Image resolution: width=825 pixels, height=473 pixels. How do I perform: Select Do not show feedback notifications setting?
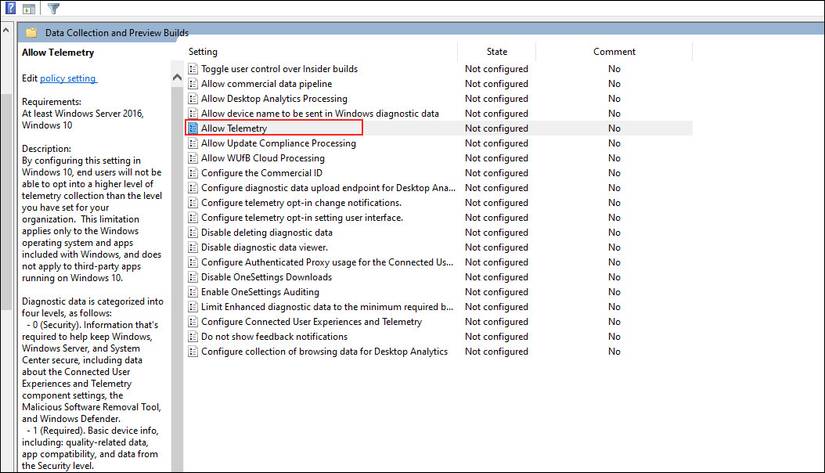(x=274, y=336)
